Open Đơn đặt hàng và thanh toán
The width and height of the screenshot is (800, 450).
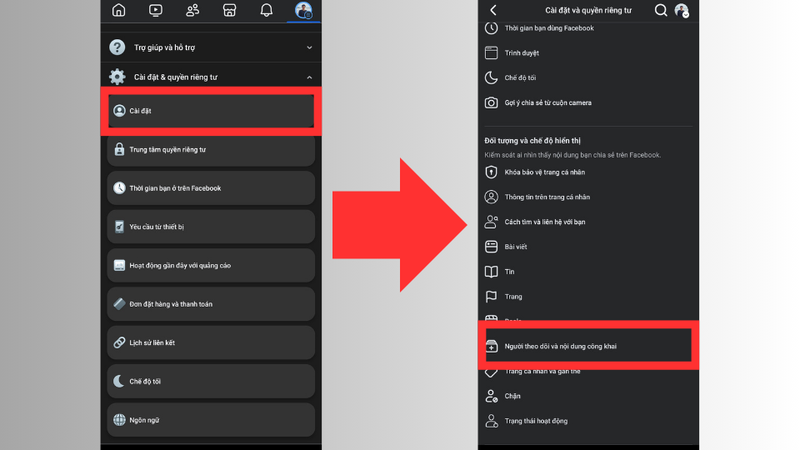pos(211,304)
